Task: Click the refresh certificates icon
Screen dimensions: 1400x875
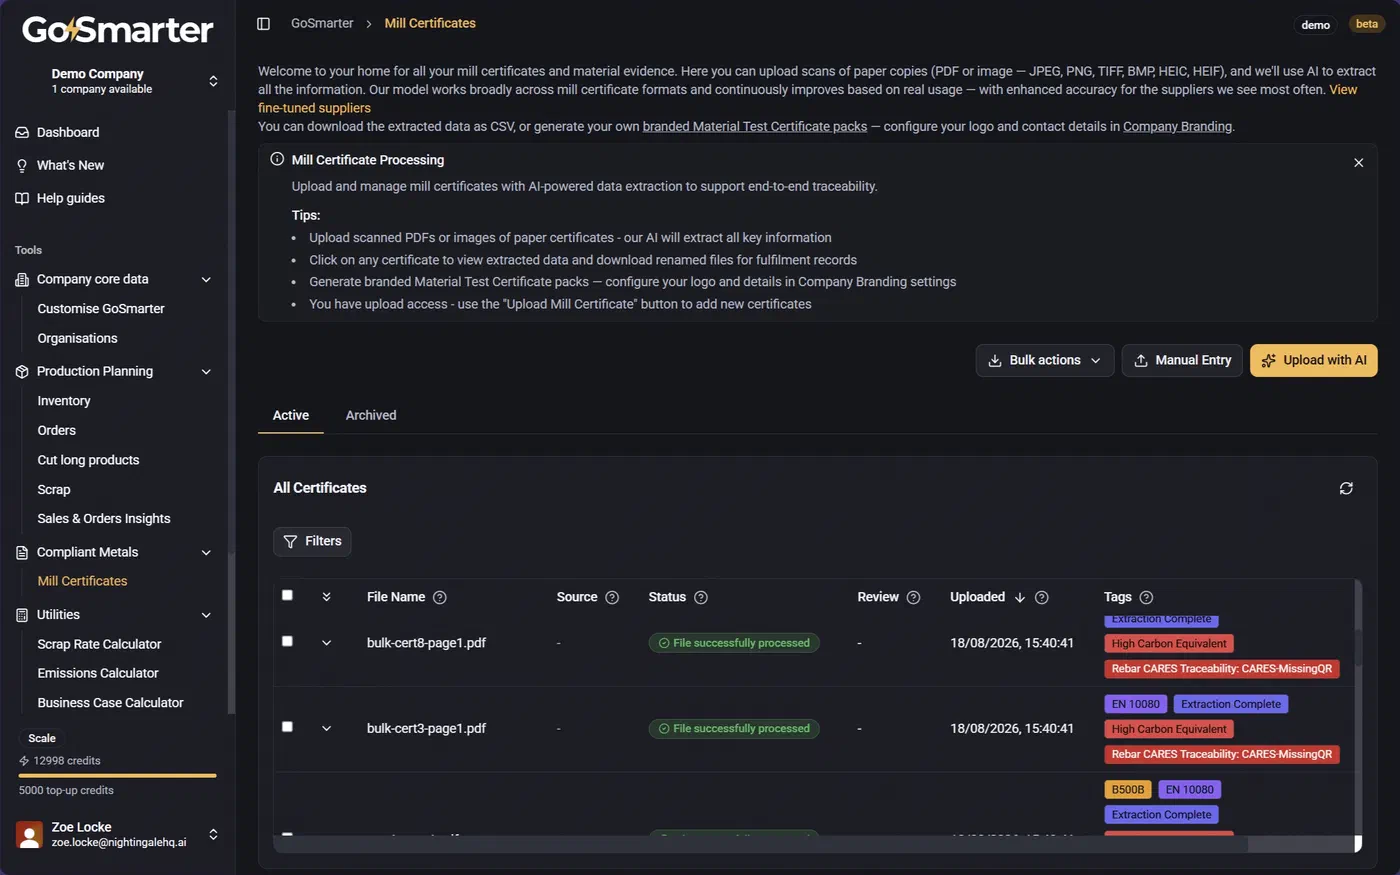Action: coord(1346,488)
